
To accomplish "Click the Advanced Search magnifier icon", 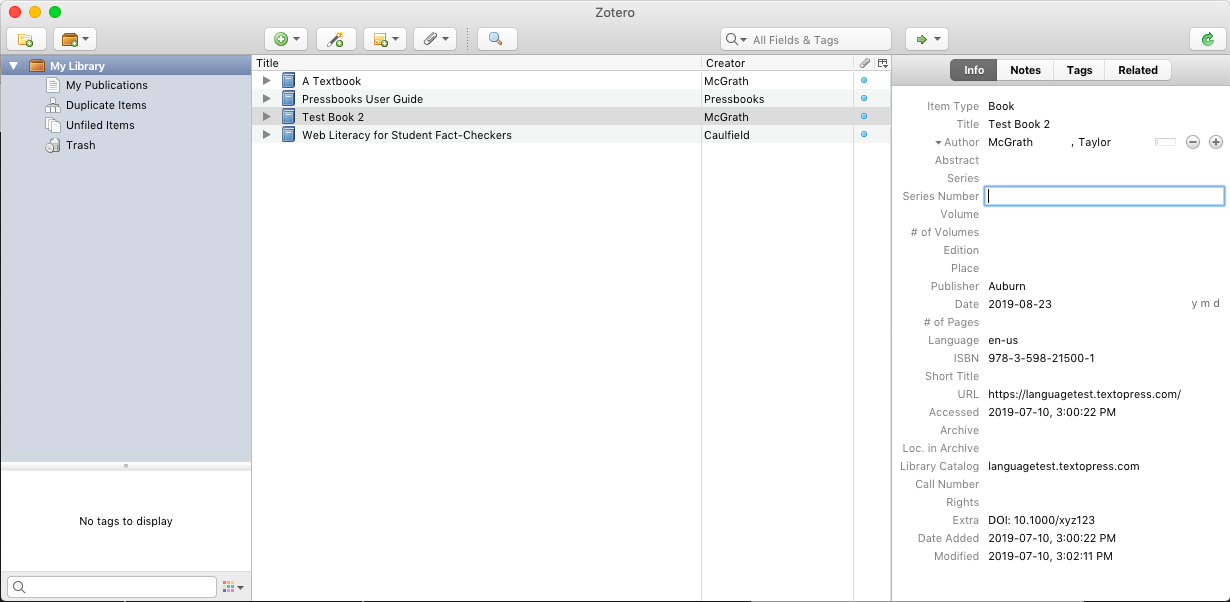I will pos(496,39).
